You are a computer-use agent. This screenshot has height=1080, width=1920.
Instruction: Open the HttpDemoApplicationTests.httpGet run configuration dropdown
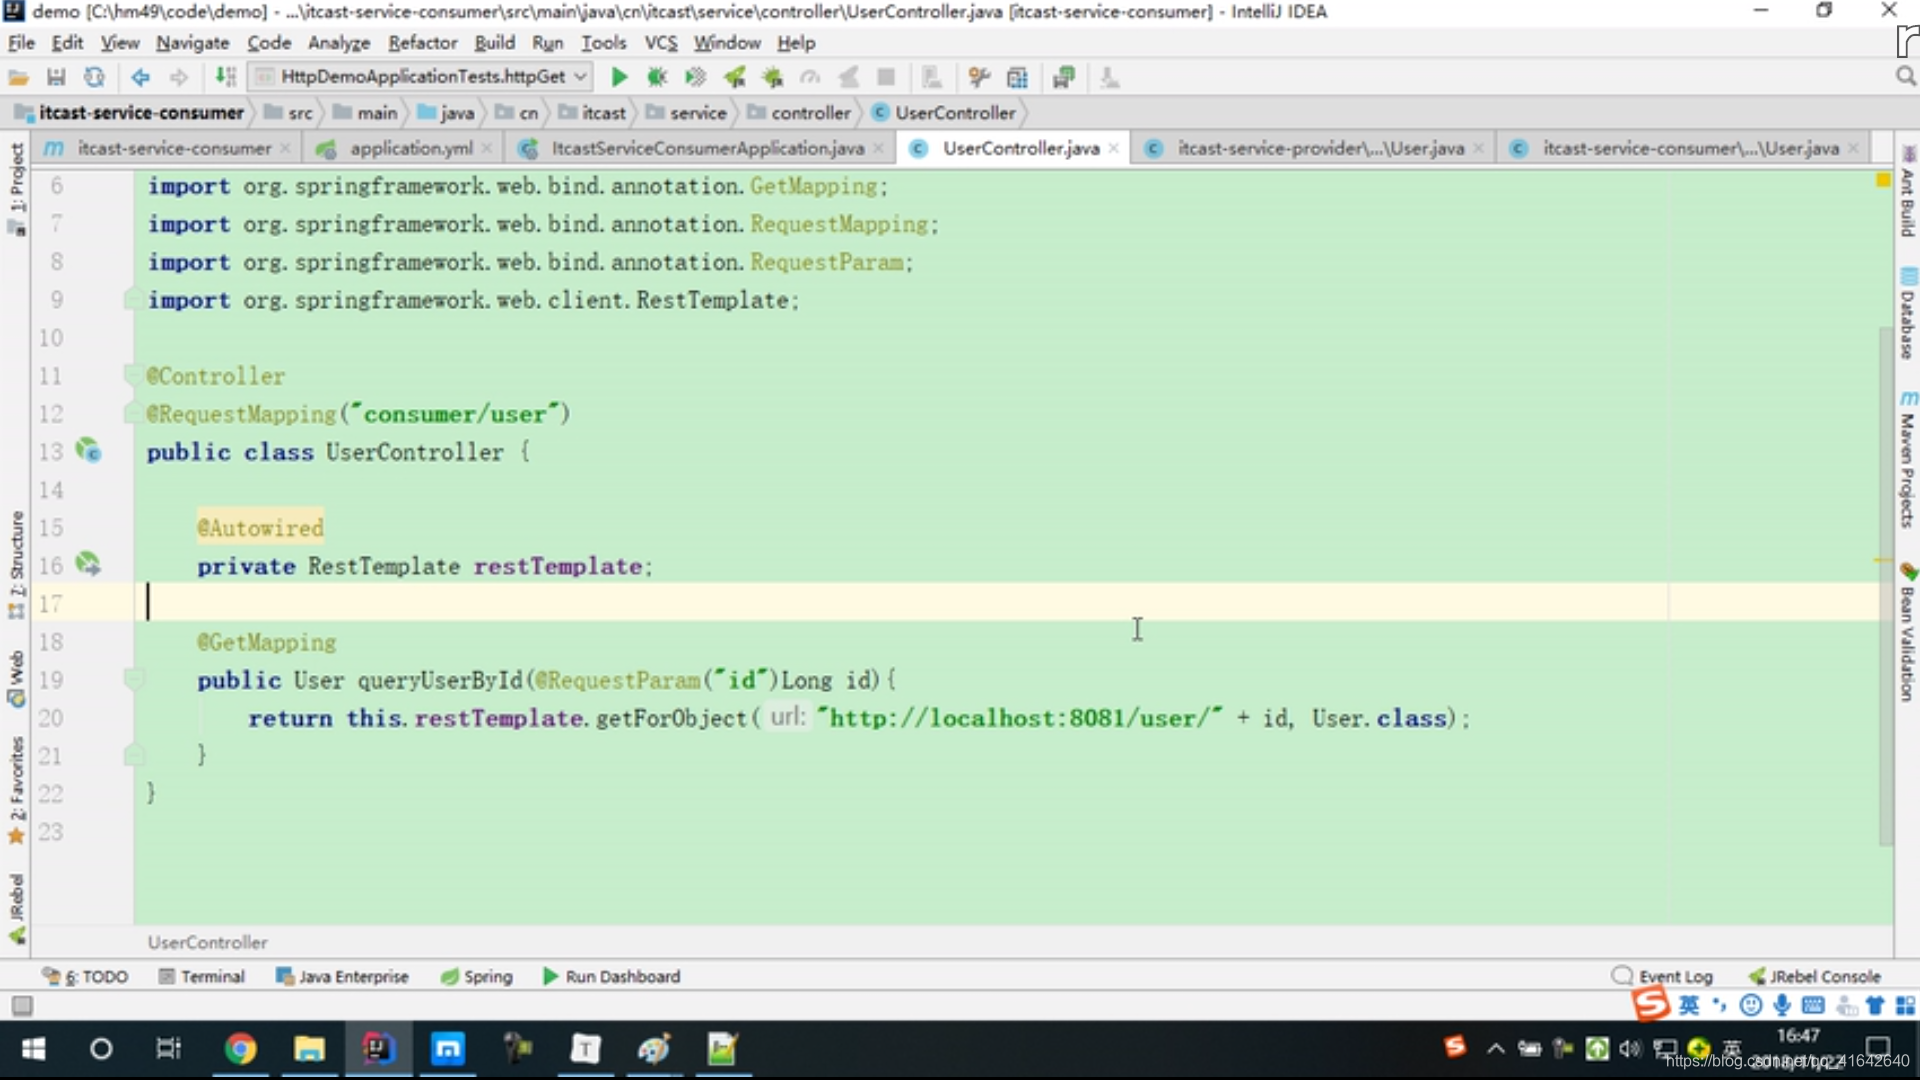pos(420,77)
